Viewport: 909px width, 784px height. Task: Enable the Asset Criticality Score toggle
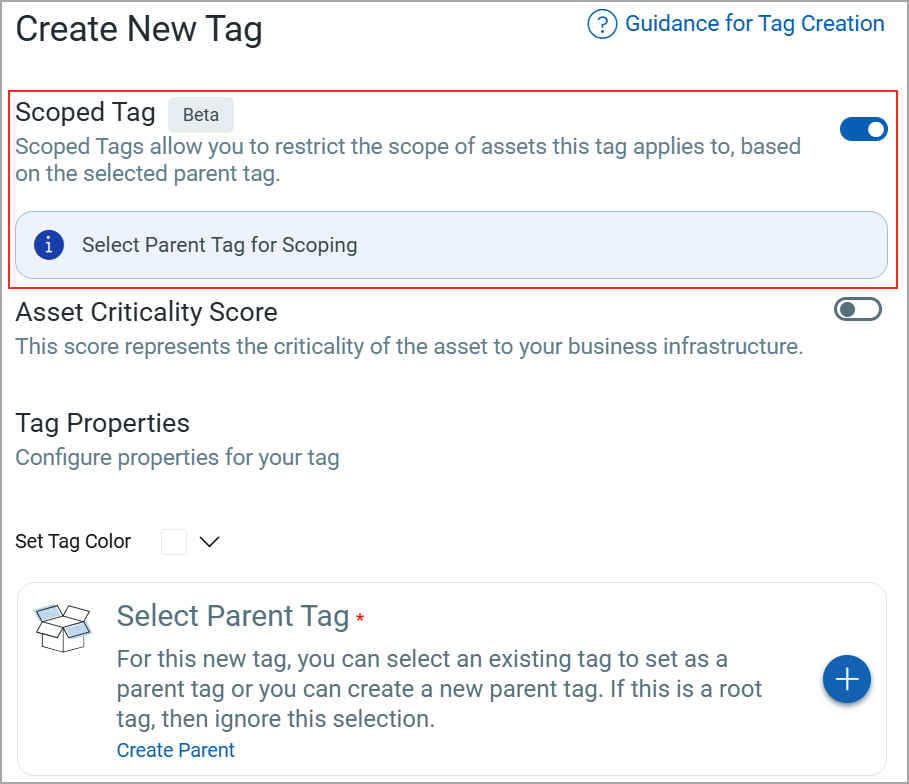[857, 310]
